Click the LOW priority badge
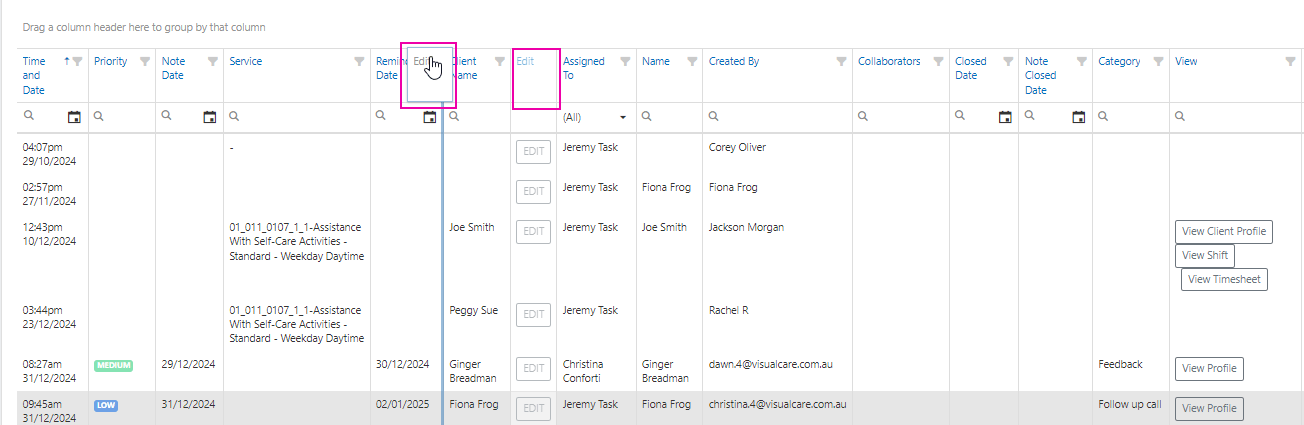This screenshot has width=1304, height=425. pos(106,405)
